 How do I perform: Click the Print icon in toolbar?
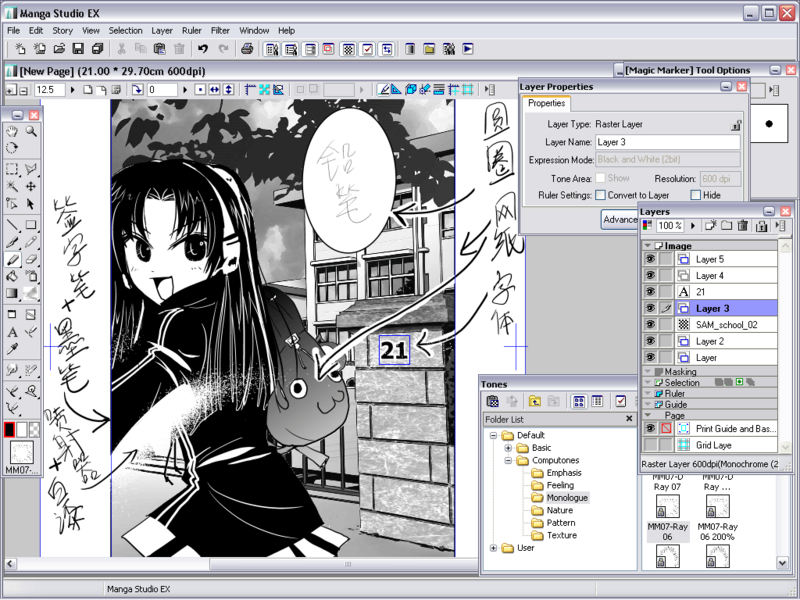click(x=247, y=49)
